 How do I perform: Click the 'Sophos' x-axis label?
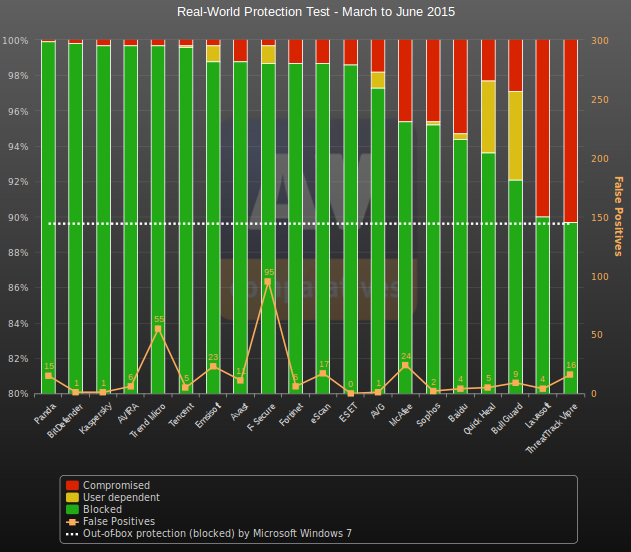[x=428, y=415]
